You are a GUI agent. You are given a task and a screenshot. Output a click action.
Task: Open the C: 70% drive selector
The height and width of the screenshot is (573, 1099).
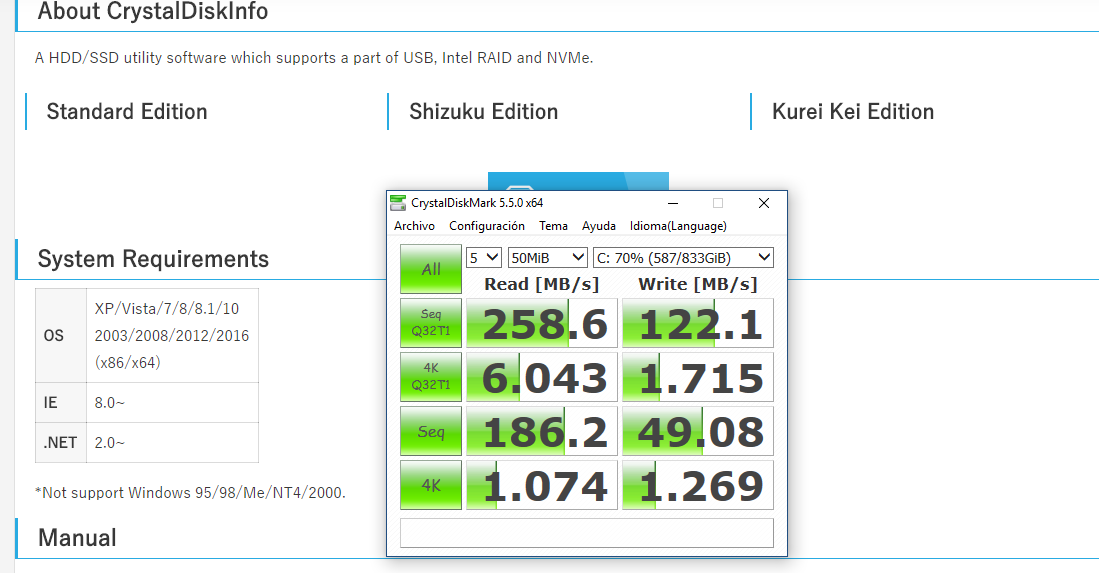(x=683, y=257)
